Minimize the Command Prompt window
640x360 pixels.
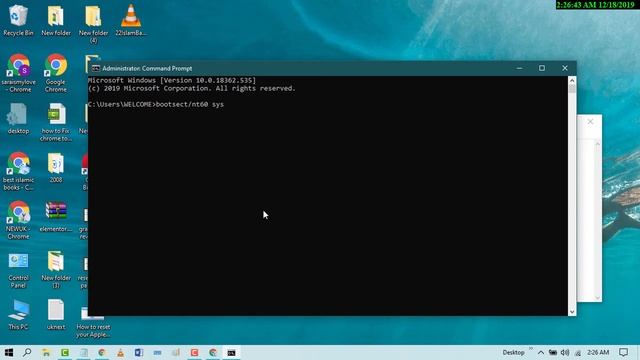pyautogui.click(x=519, y=68)
